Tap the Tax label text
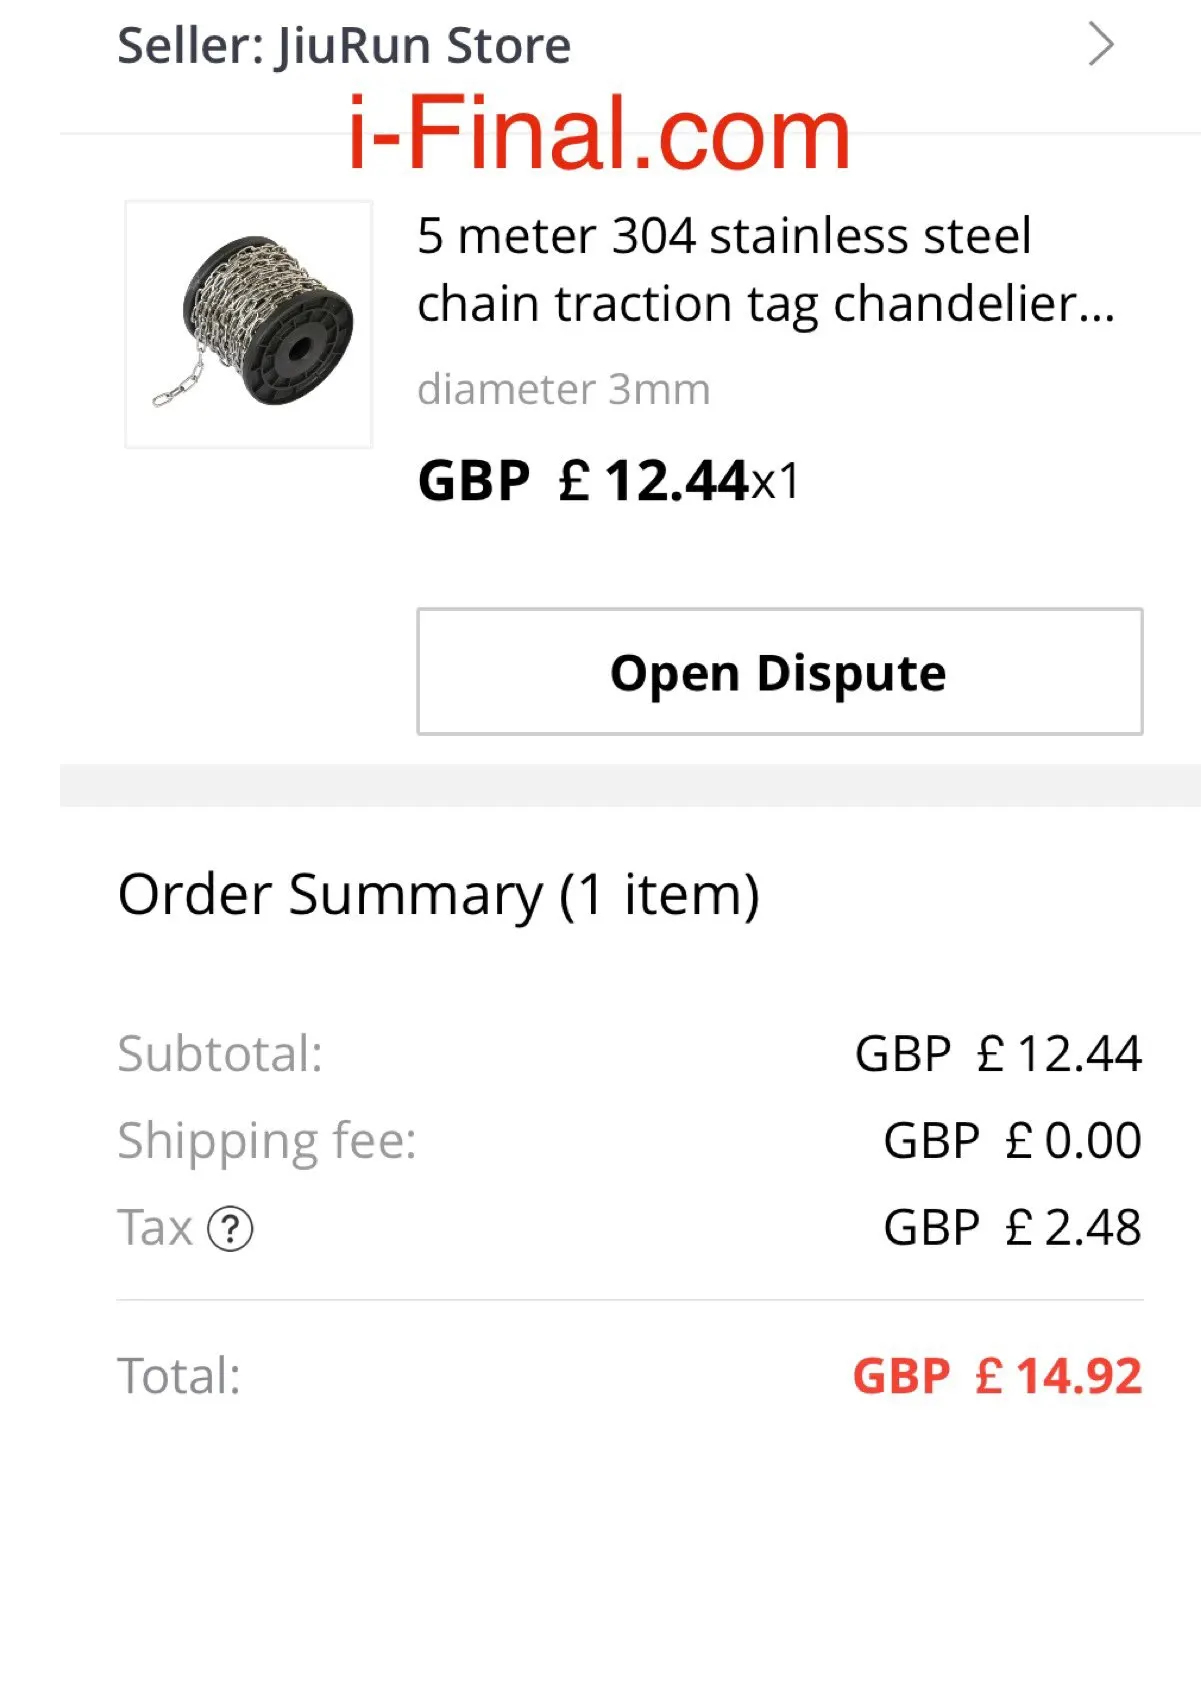The width and height of the screenshot is (1201, 1699). [155, 1228]
